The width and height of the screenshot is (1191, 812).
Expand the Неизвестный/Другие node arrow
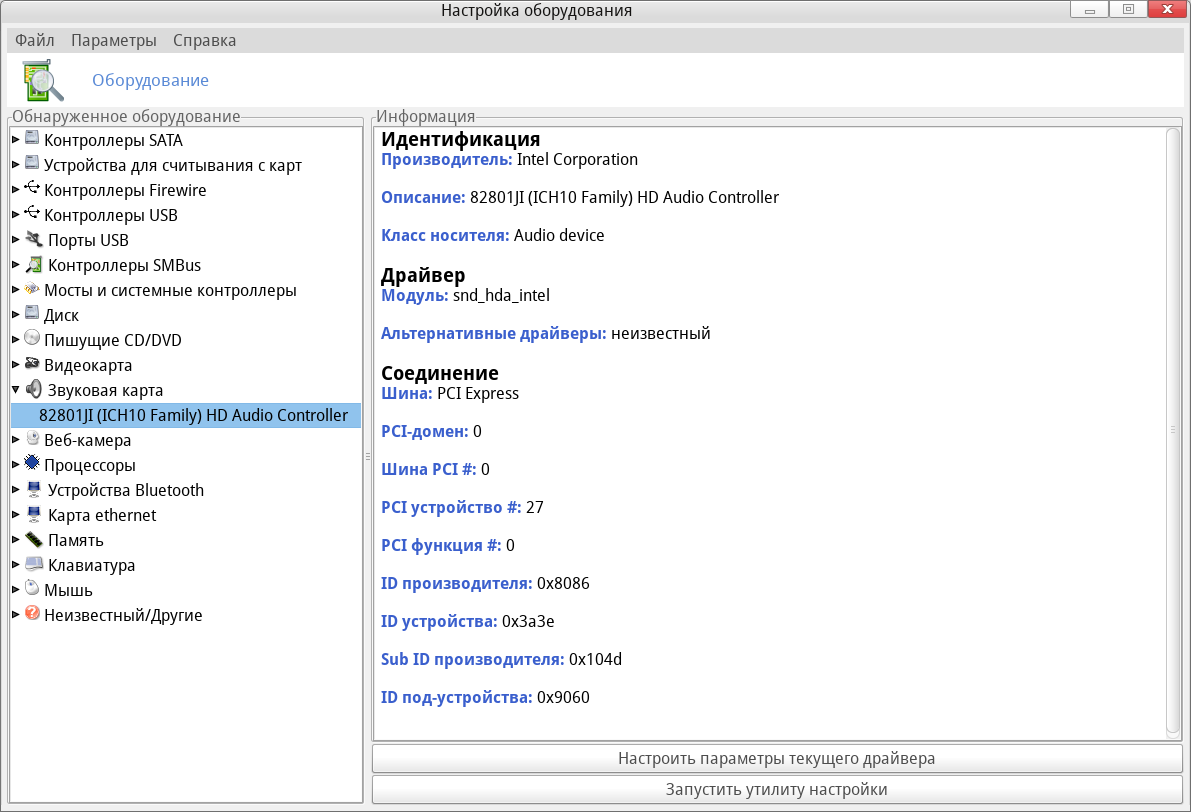click(x=15, y=615)
